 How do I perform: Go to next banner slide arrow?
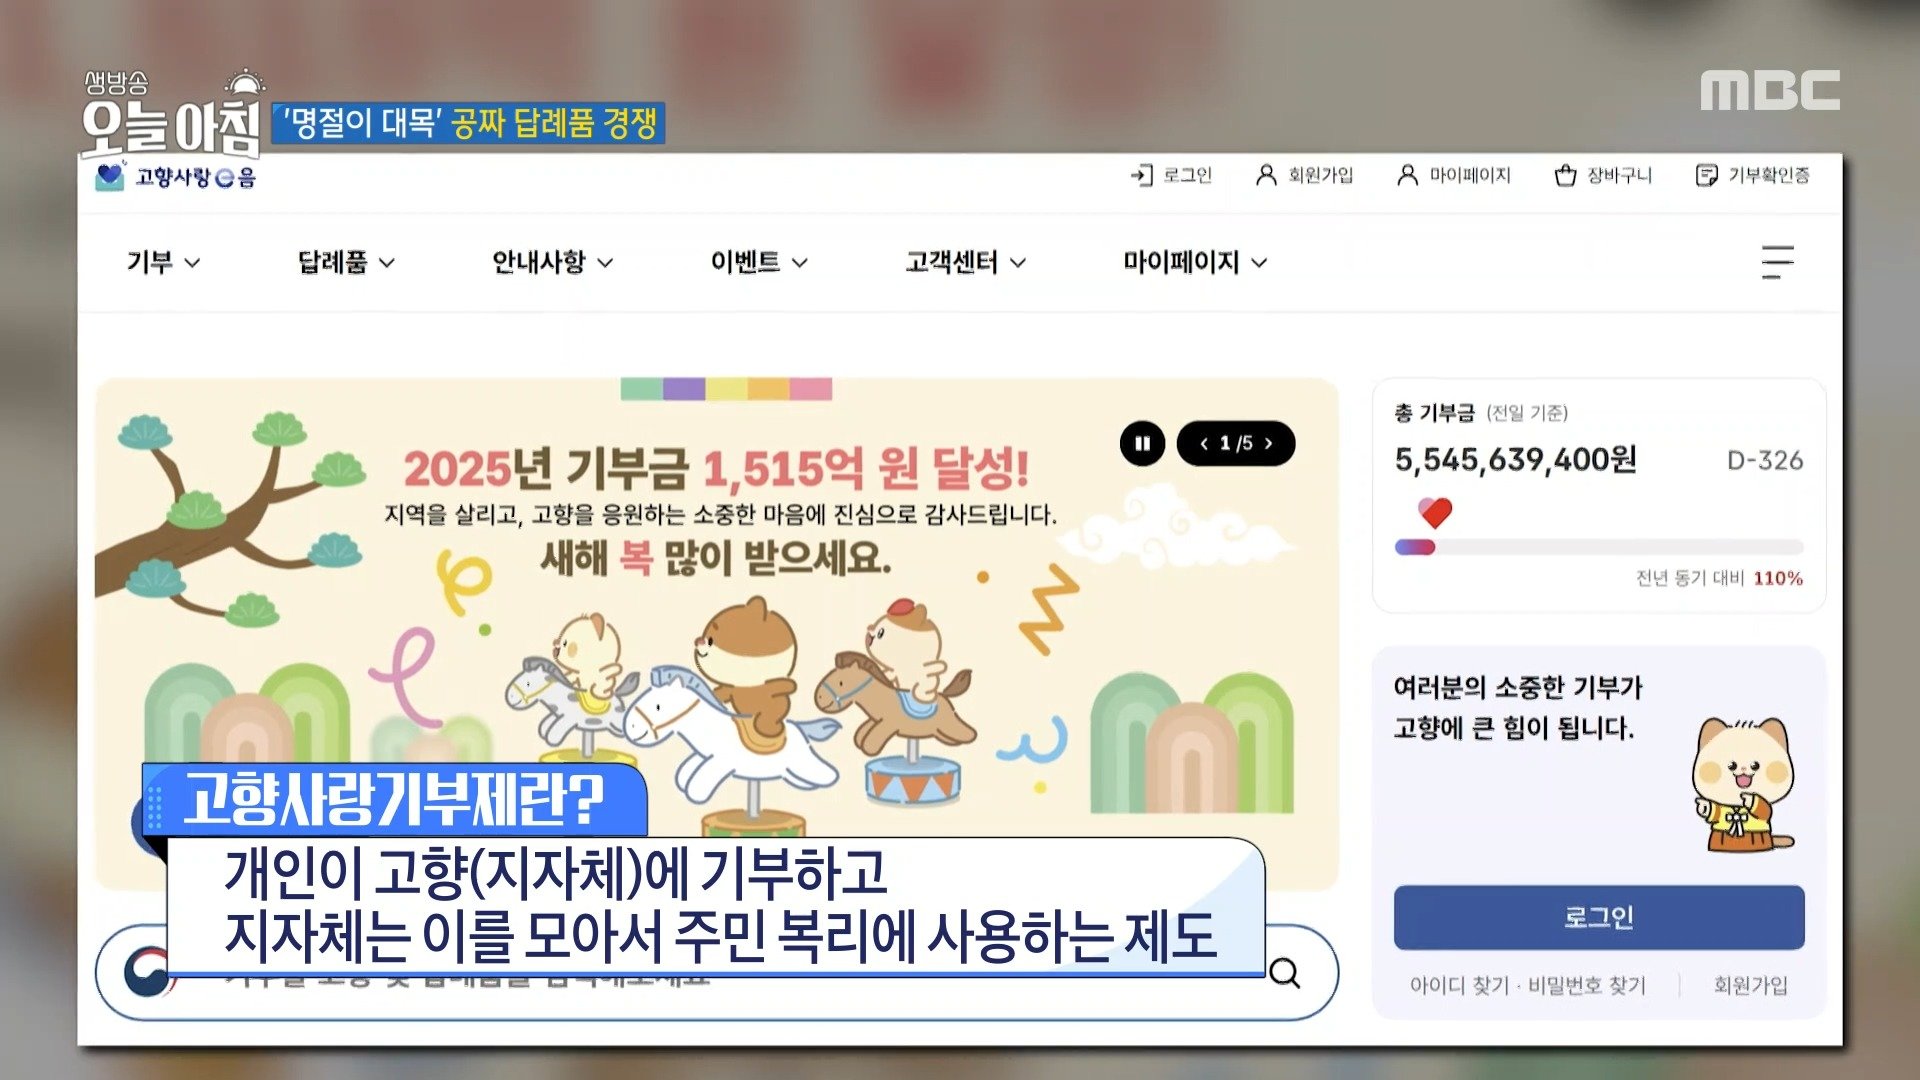tap(1269, 443)
